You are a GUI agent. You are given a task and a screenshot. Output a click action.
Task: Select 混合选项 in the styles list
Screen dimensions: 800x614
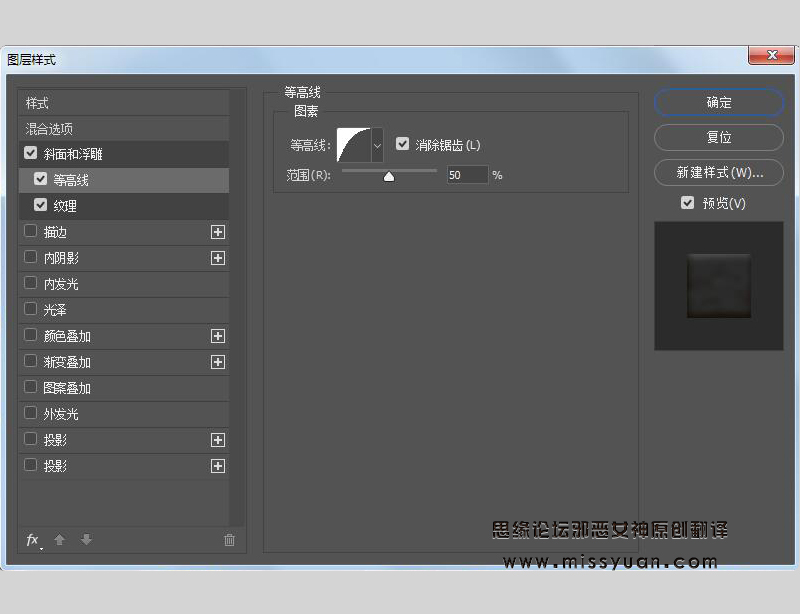[x=50, y=129]
